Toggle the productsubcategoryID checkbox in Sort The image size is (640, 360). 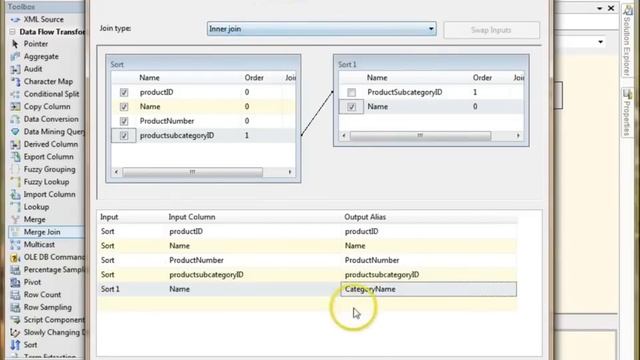(x=124, y=136)
